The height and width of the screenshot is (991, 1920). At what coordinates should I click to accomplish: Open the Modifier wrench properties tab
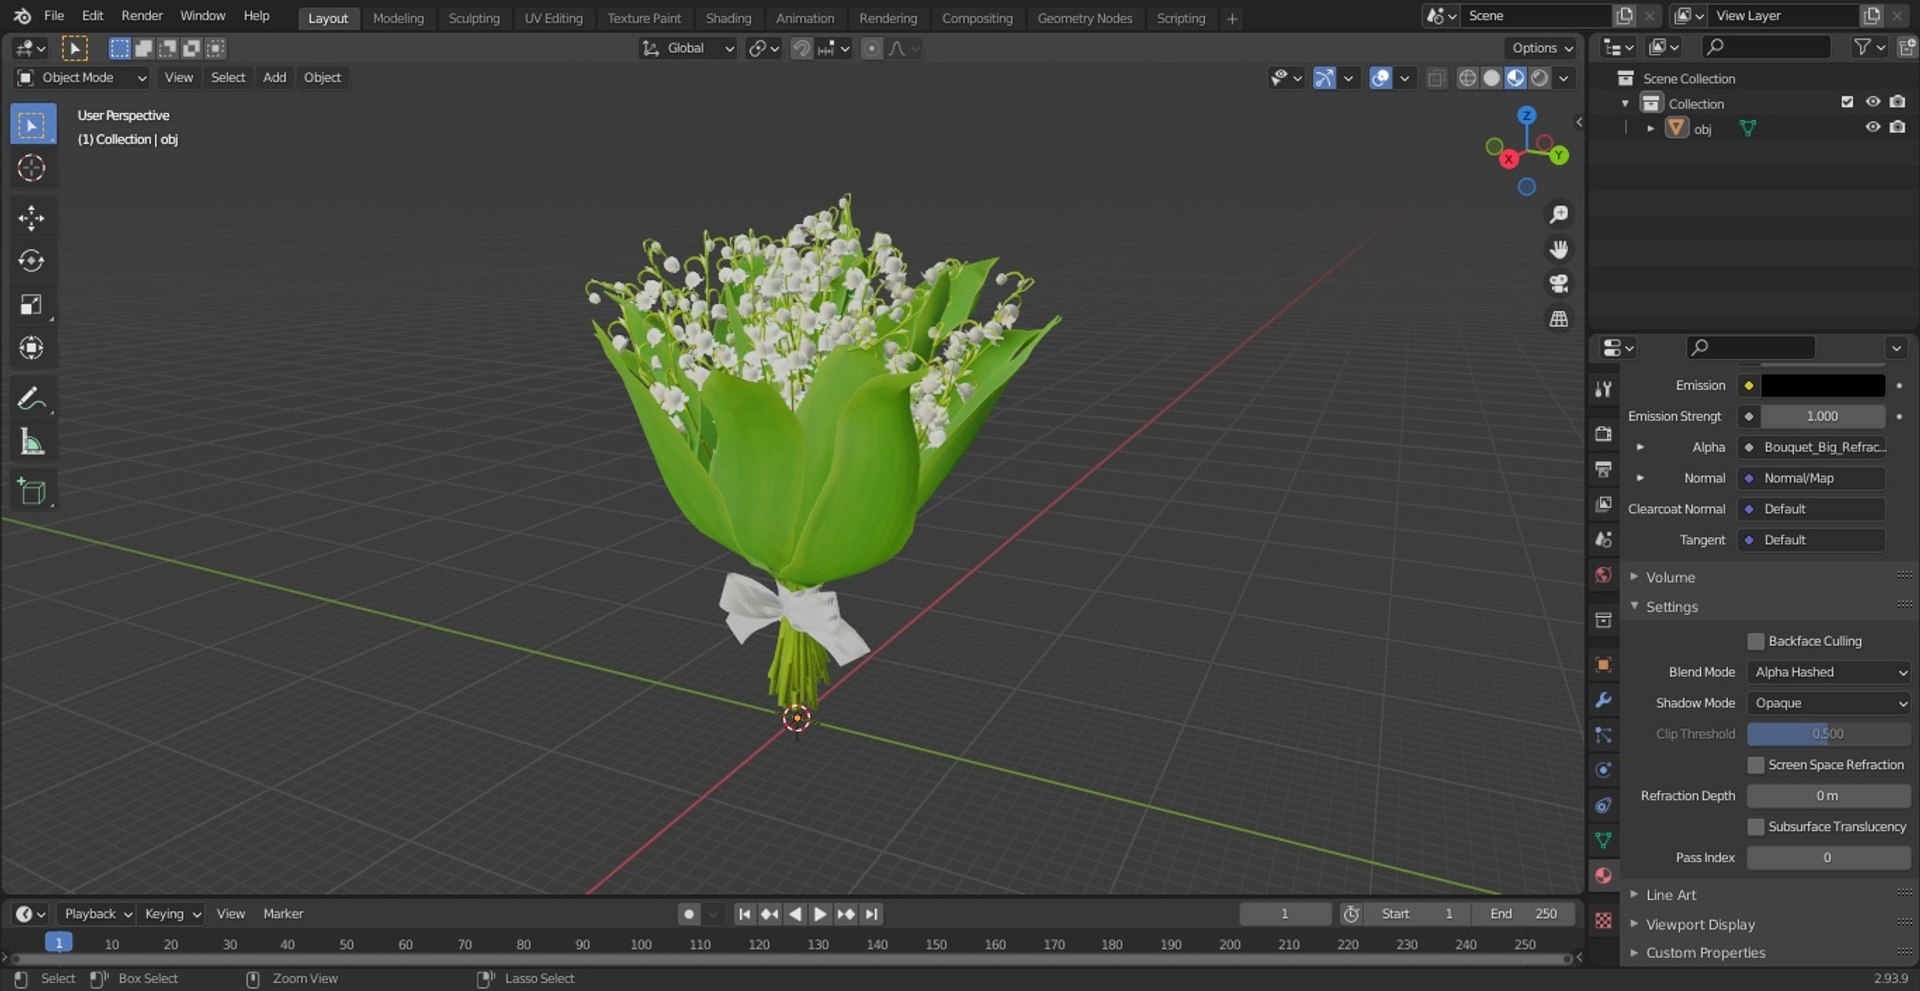pos(1603,700)
